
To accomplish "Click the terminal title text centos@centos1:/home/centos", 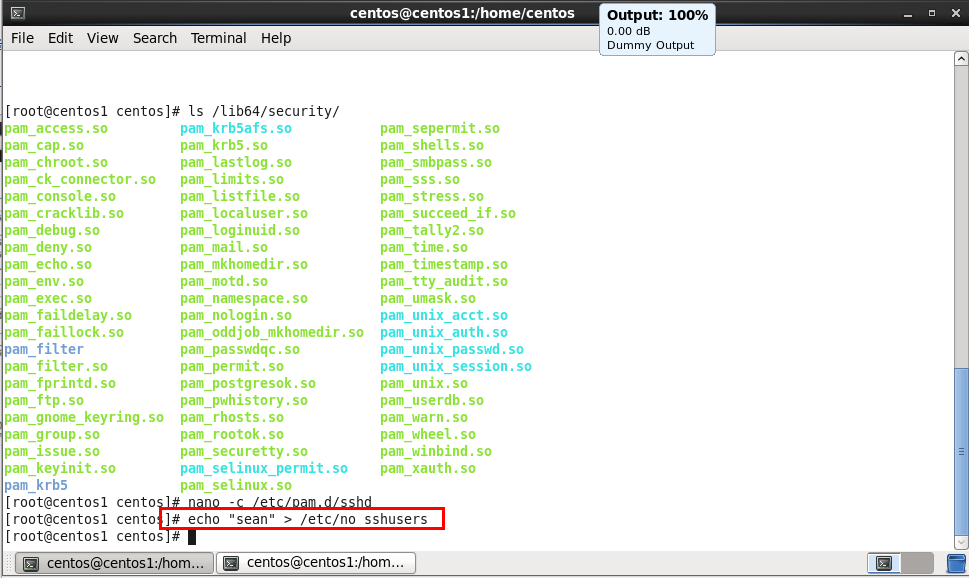I will (462, 13).
